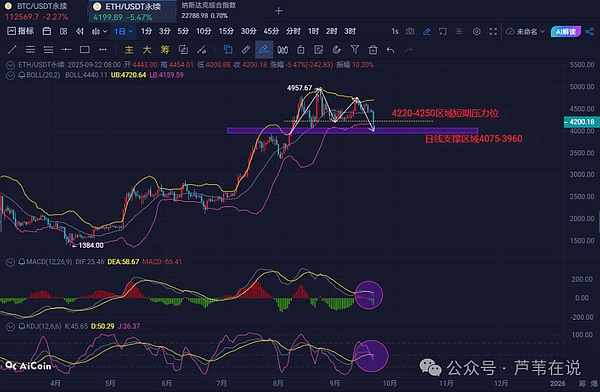This screenshot has height=392, width=600.
Task: Toggle the 大 large orders indicator
Action: [147, 49]
